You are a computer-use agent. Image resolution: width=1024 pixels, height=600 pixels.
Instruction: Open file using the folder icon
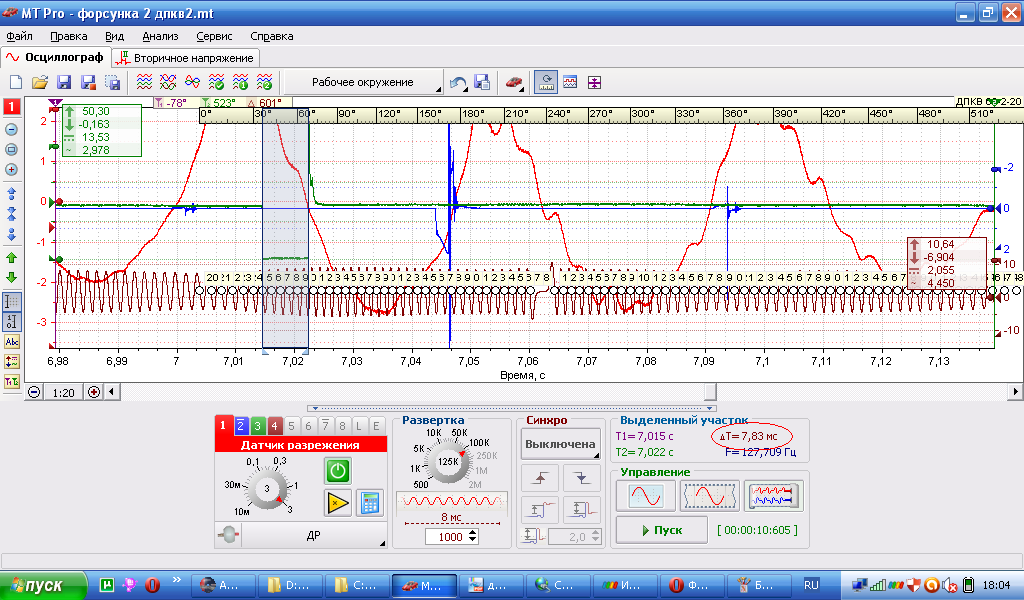40,82
